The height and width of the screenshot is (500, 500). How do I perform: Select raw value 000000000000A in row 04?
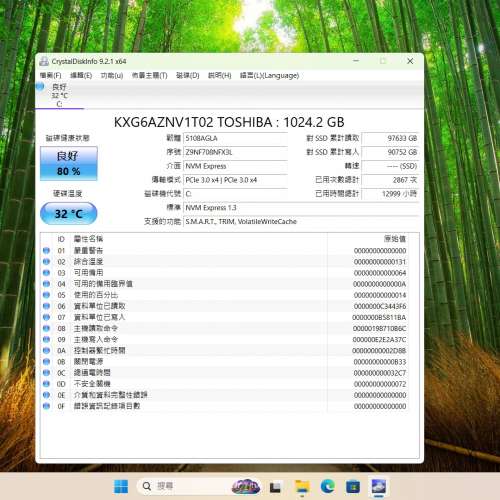click(x=380, y=284)
